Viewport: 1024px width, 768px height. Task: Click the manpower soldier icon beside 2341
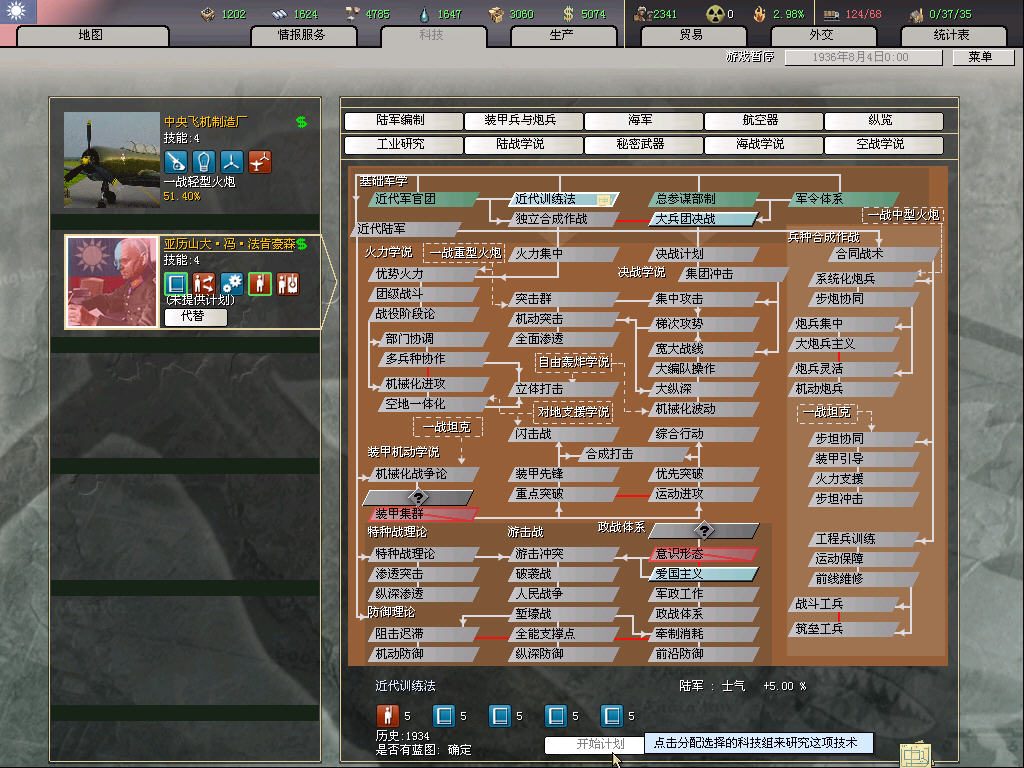coord(643,14)
